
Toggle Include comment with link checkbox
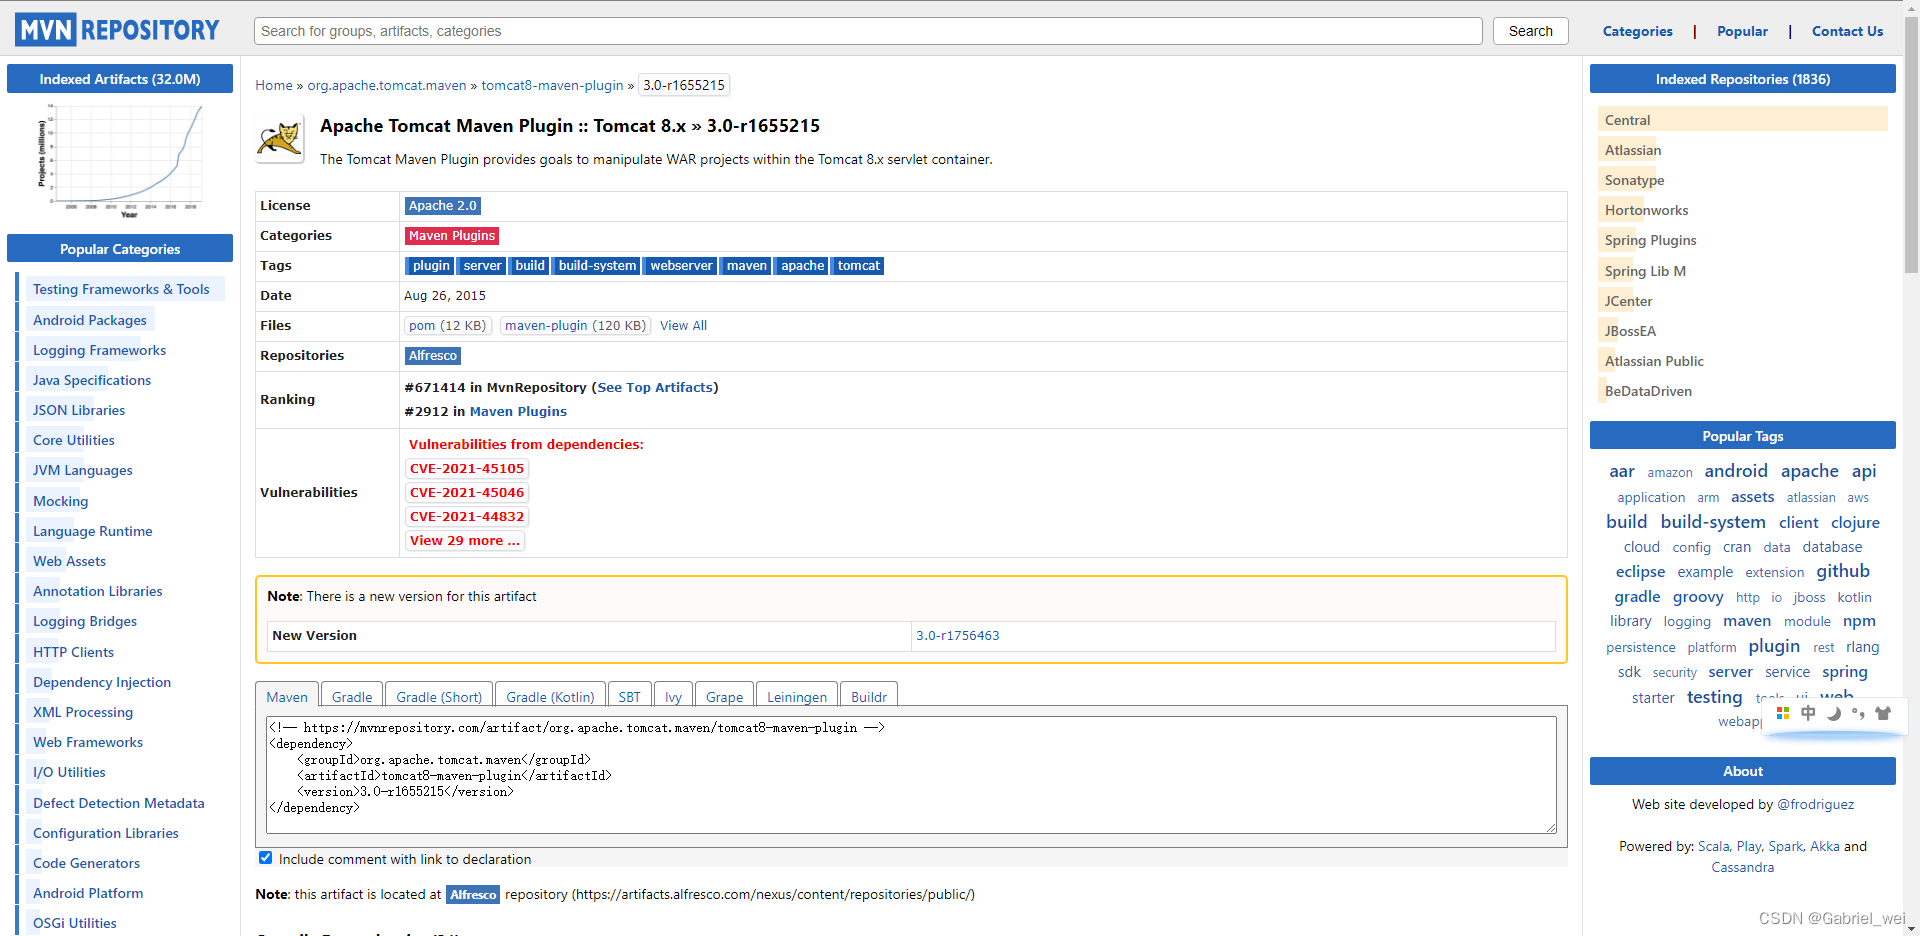[265, 858]
